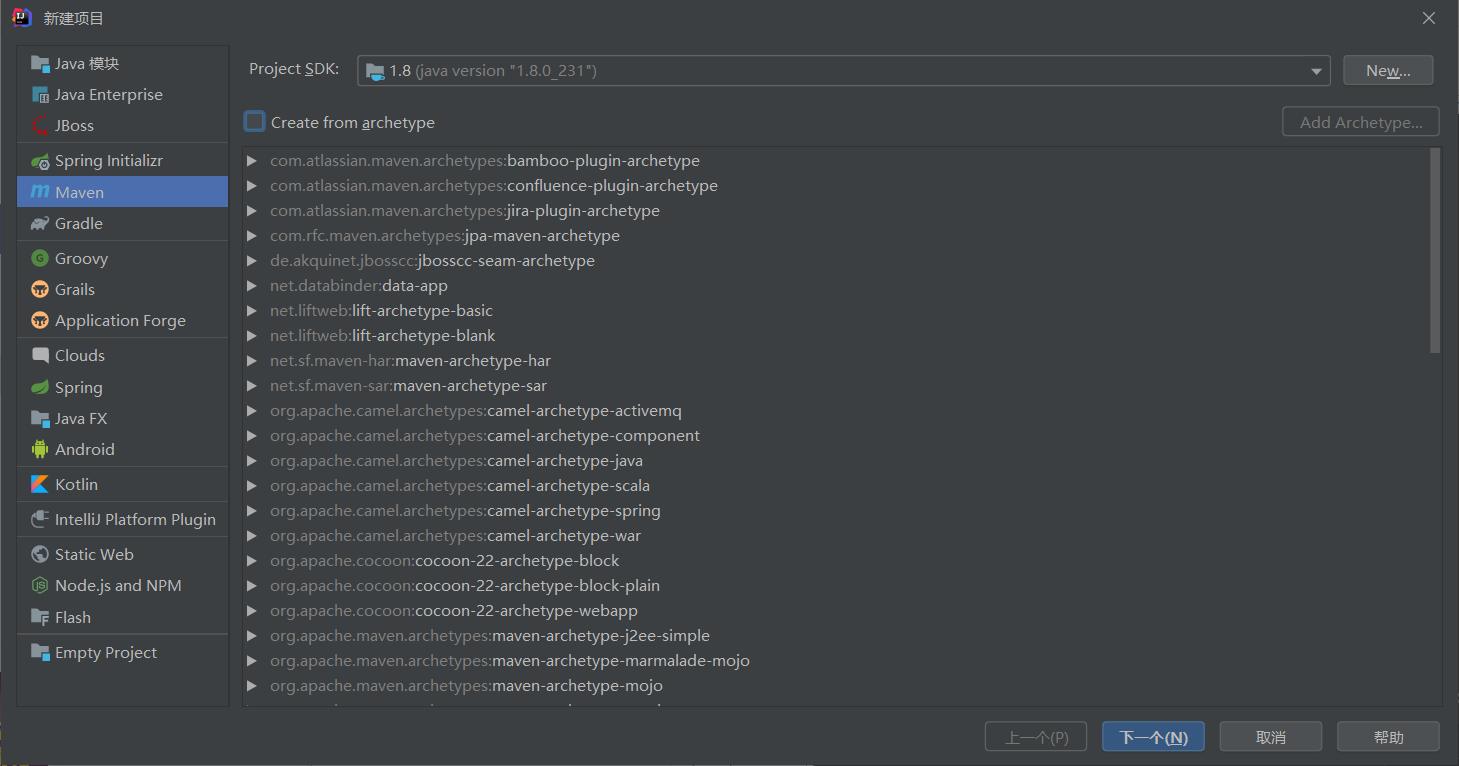Click the Gradle elephant icon
Image resolution: width=1459 pixels, height=766 pixels.
40,224
